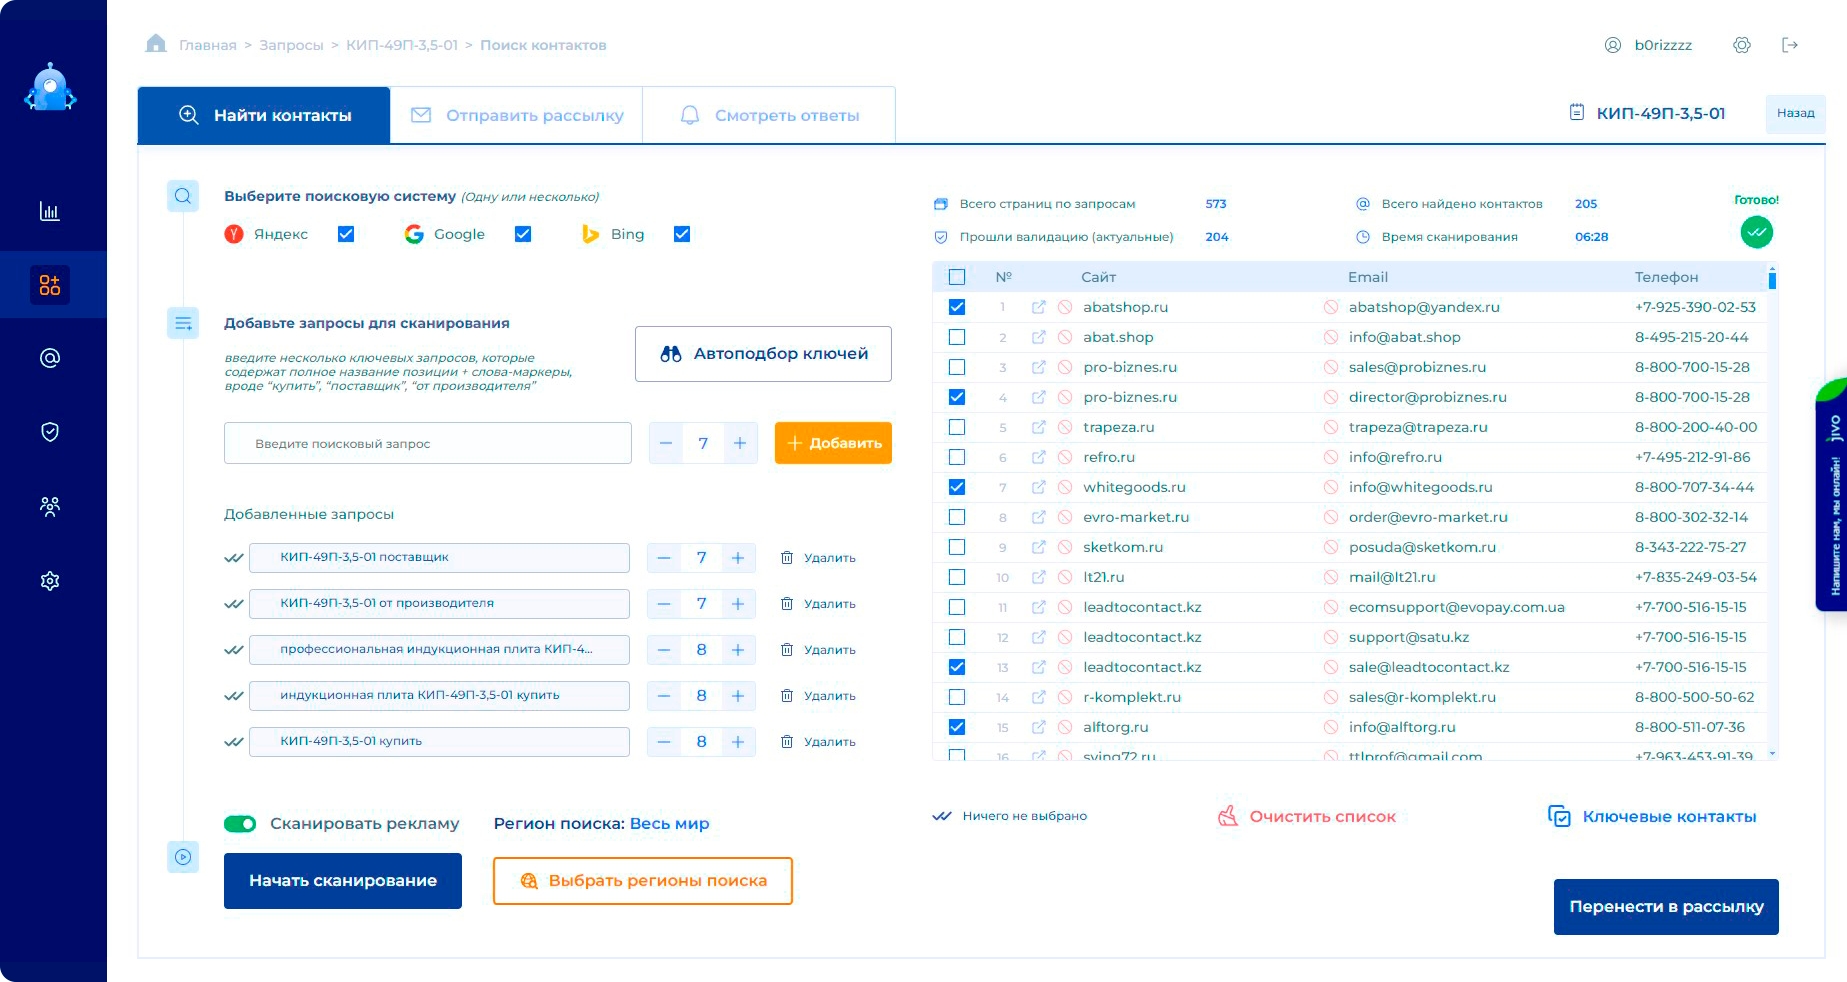The height and width of the screenshot is (982, 1847).
Task: Select the checkbox for abat.shop row
Action: (x=957, y=337)
